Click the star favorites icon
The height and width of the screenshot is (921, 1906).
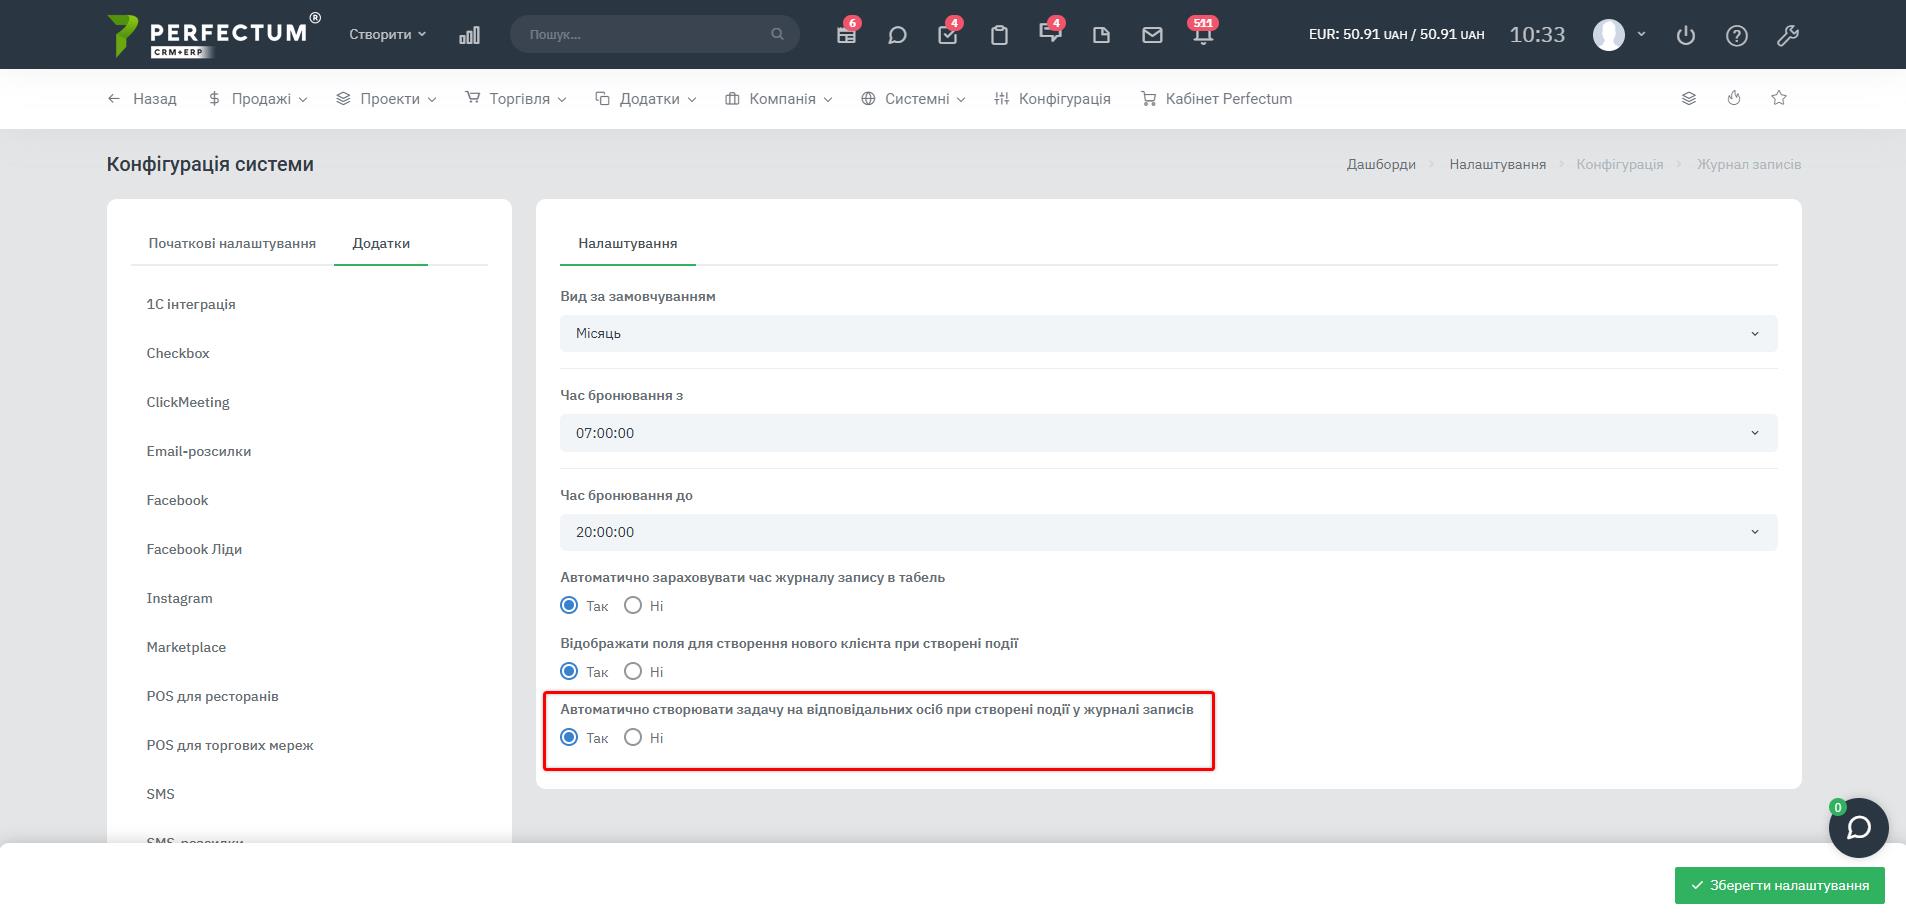[1779, 98]
